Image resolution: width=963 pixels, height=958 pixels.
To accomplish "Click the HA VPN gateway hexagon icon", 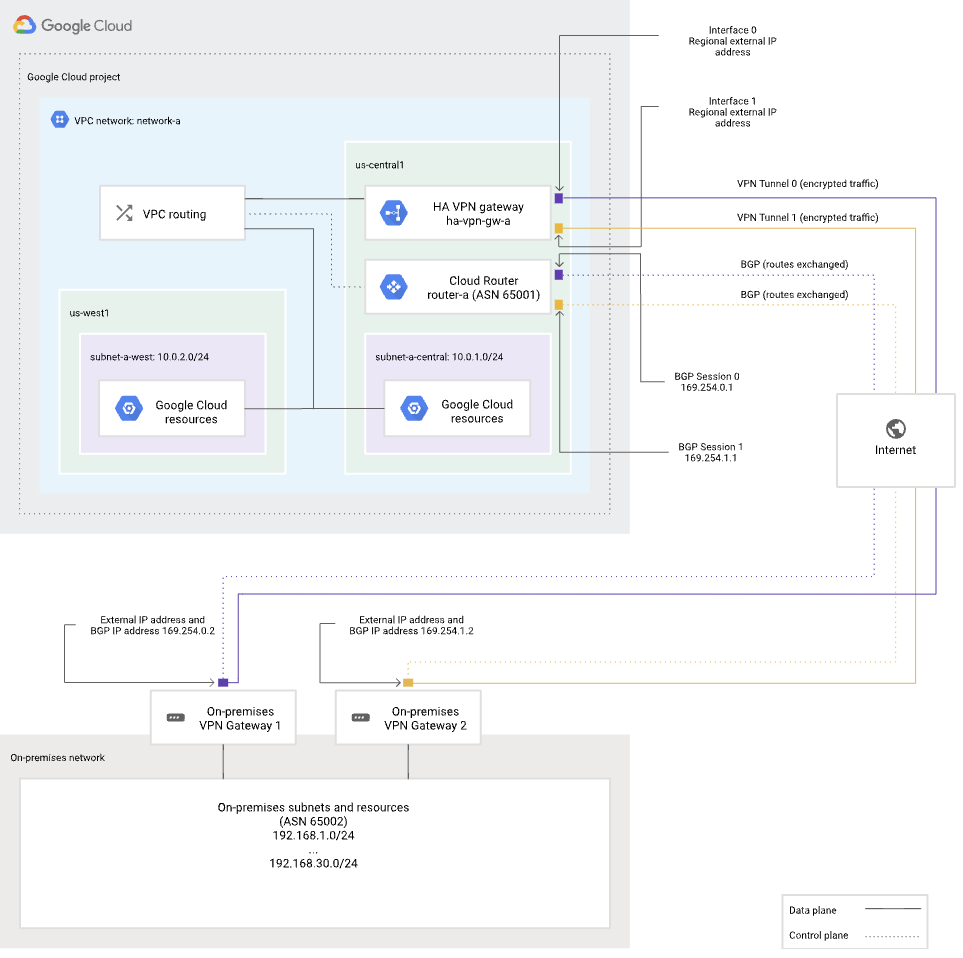I will [394, 213].
